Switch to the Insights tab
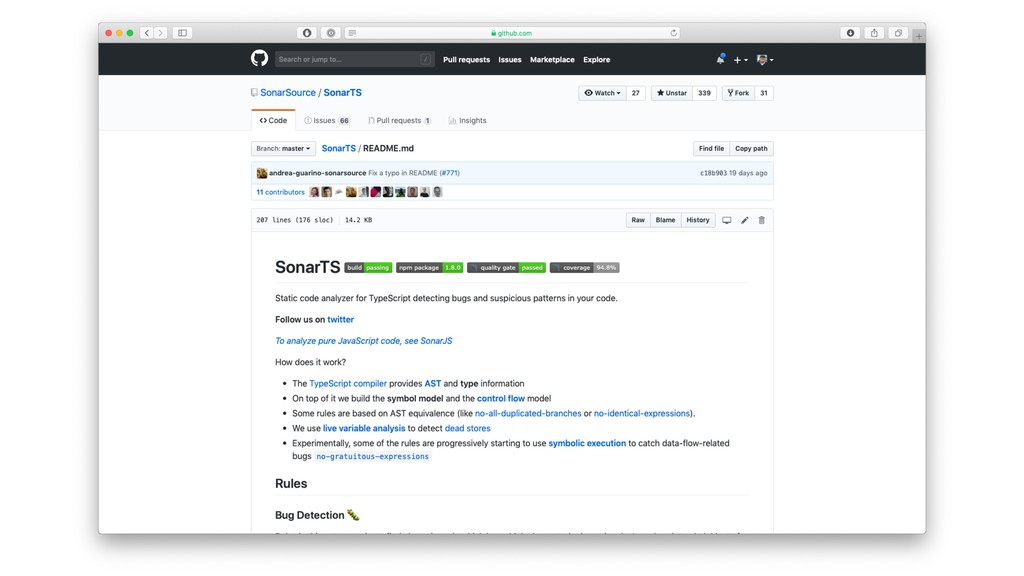This screenshot has height=576, width=1024. click(x=468, y=120)
